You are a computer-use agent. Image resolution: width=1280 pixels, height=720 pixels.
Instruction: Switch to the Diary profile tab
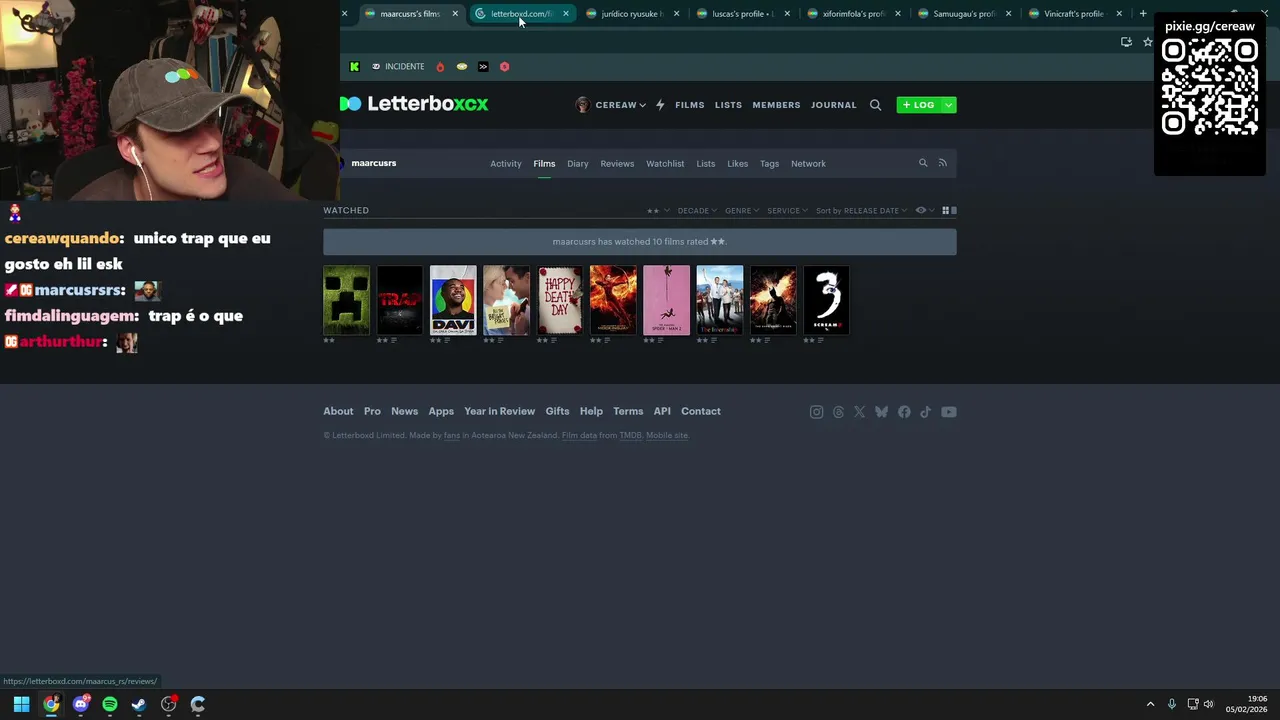coord(577,163)
